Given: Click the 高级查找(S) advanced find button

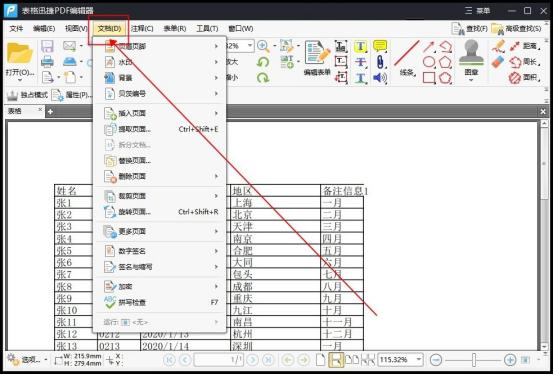Looking at the screenshot, I should tap(516, 29).
